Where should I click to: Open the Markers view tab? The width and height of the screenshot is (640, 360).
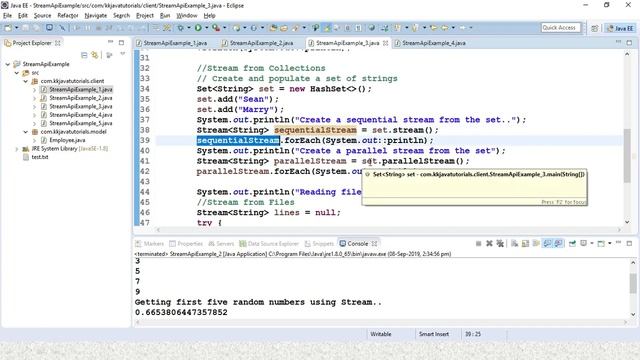(x=149, y=244)
